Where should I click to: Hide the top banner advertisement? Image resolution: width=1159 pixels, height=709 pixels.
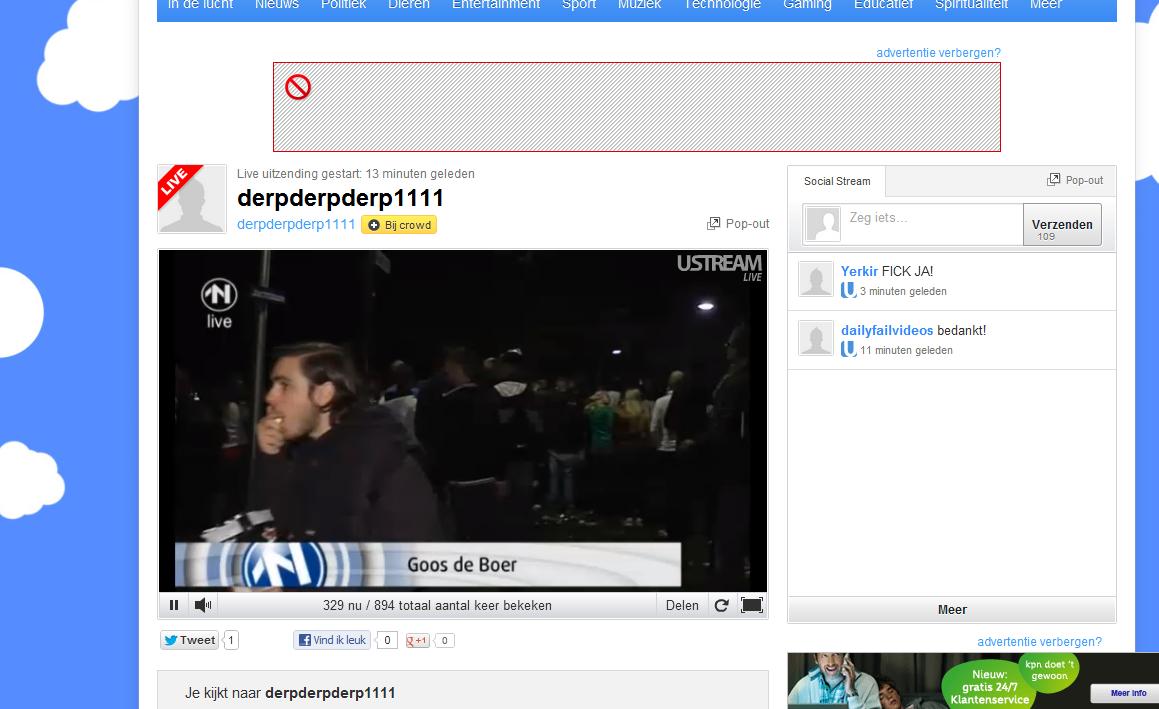click(x=938, y=53)
